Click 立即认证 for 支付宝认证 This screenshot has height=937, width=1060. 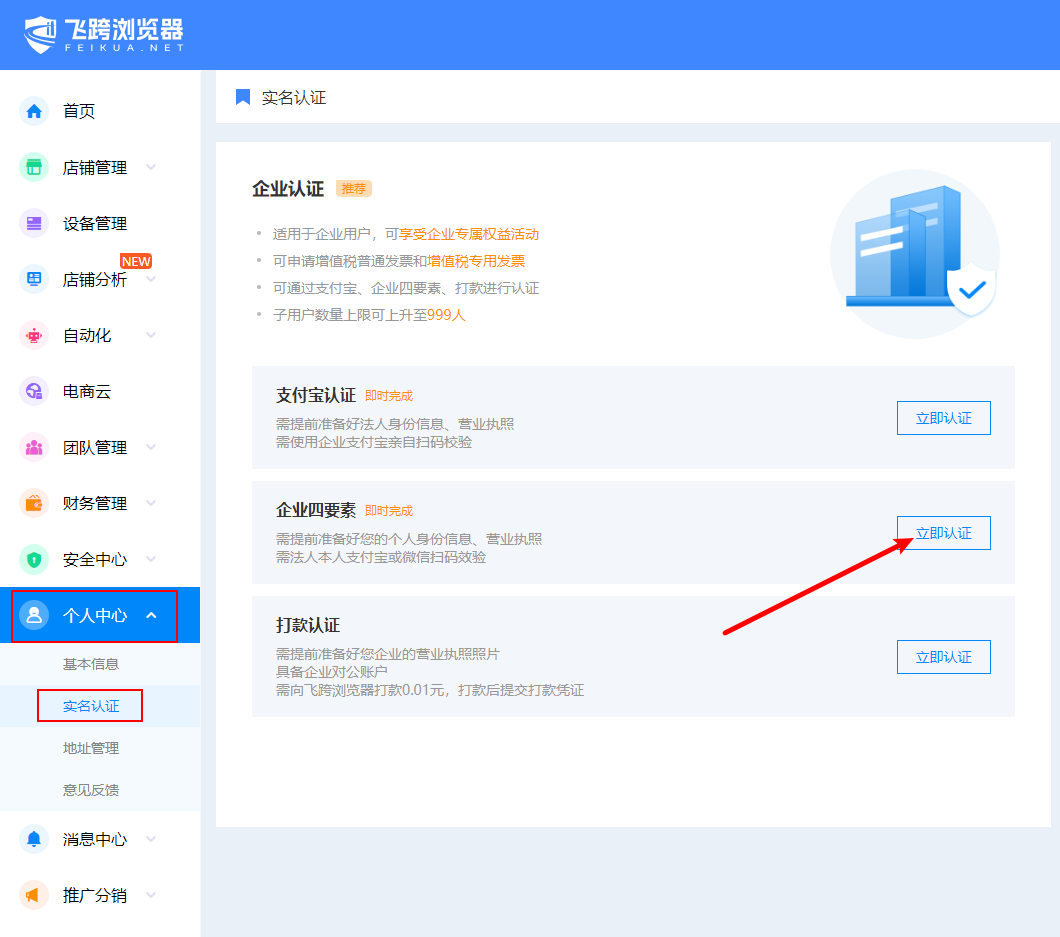pos(943,418)
